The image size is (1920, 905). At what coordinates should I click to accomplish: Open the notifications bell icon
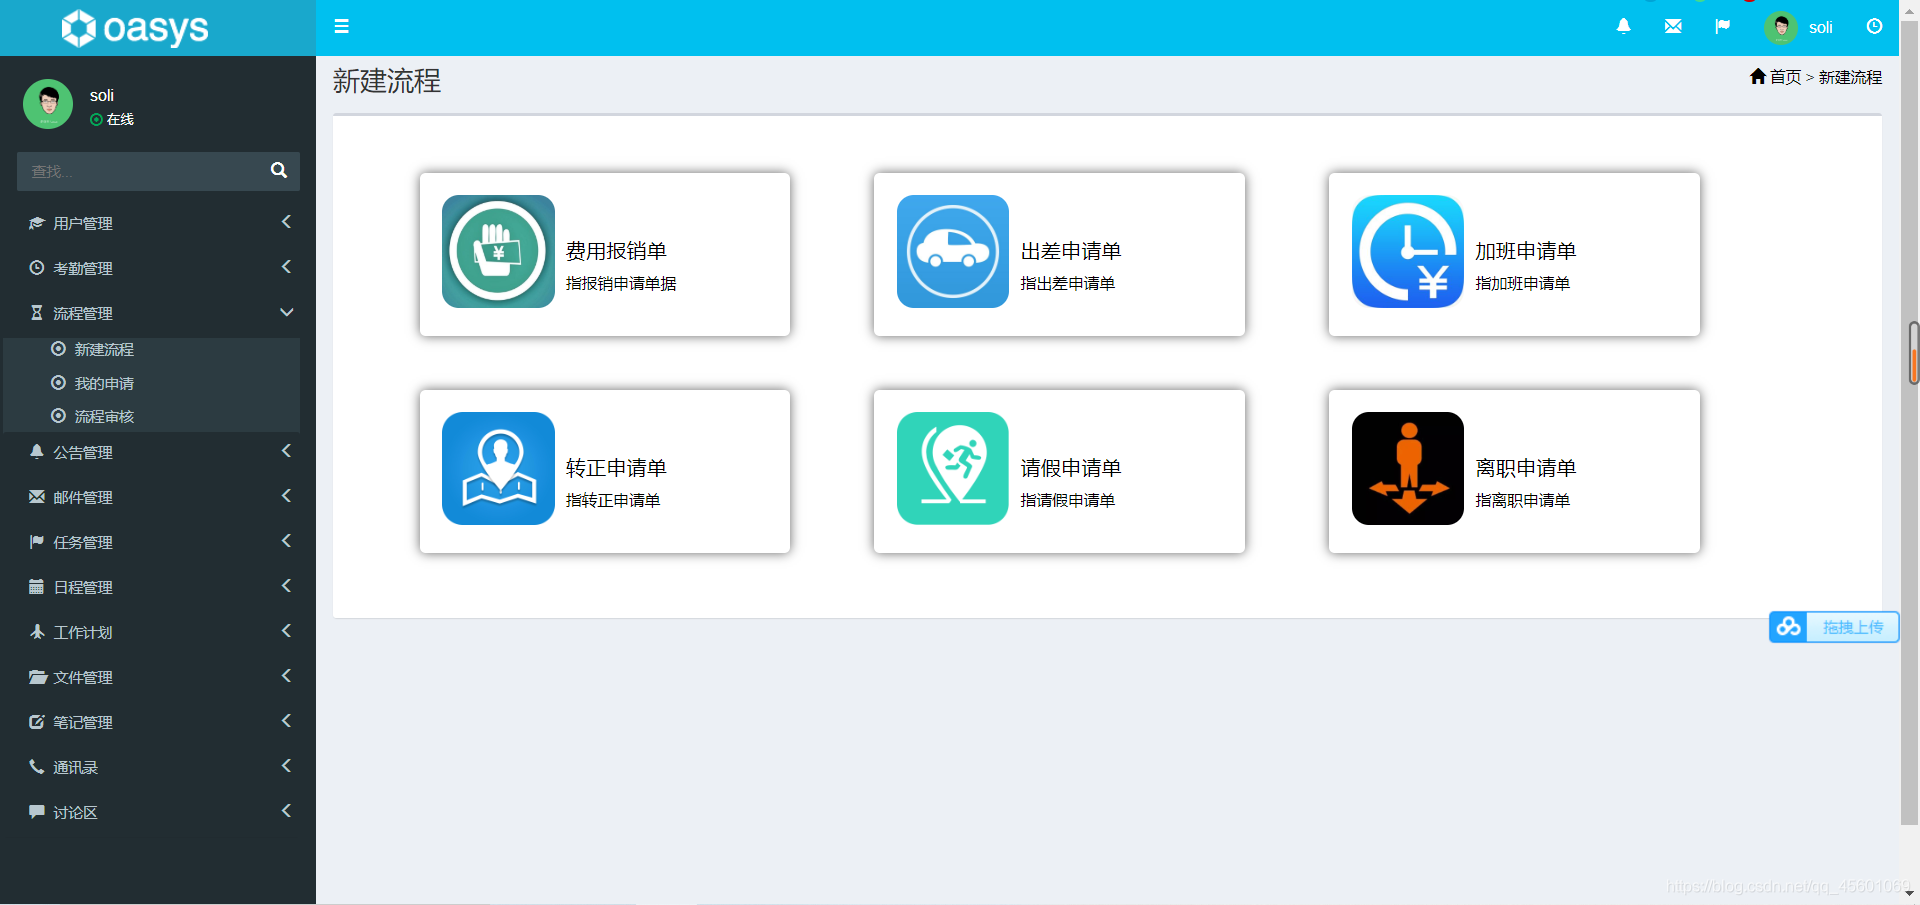(1622, 26)
